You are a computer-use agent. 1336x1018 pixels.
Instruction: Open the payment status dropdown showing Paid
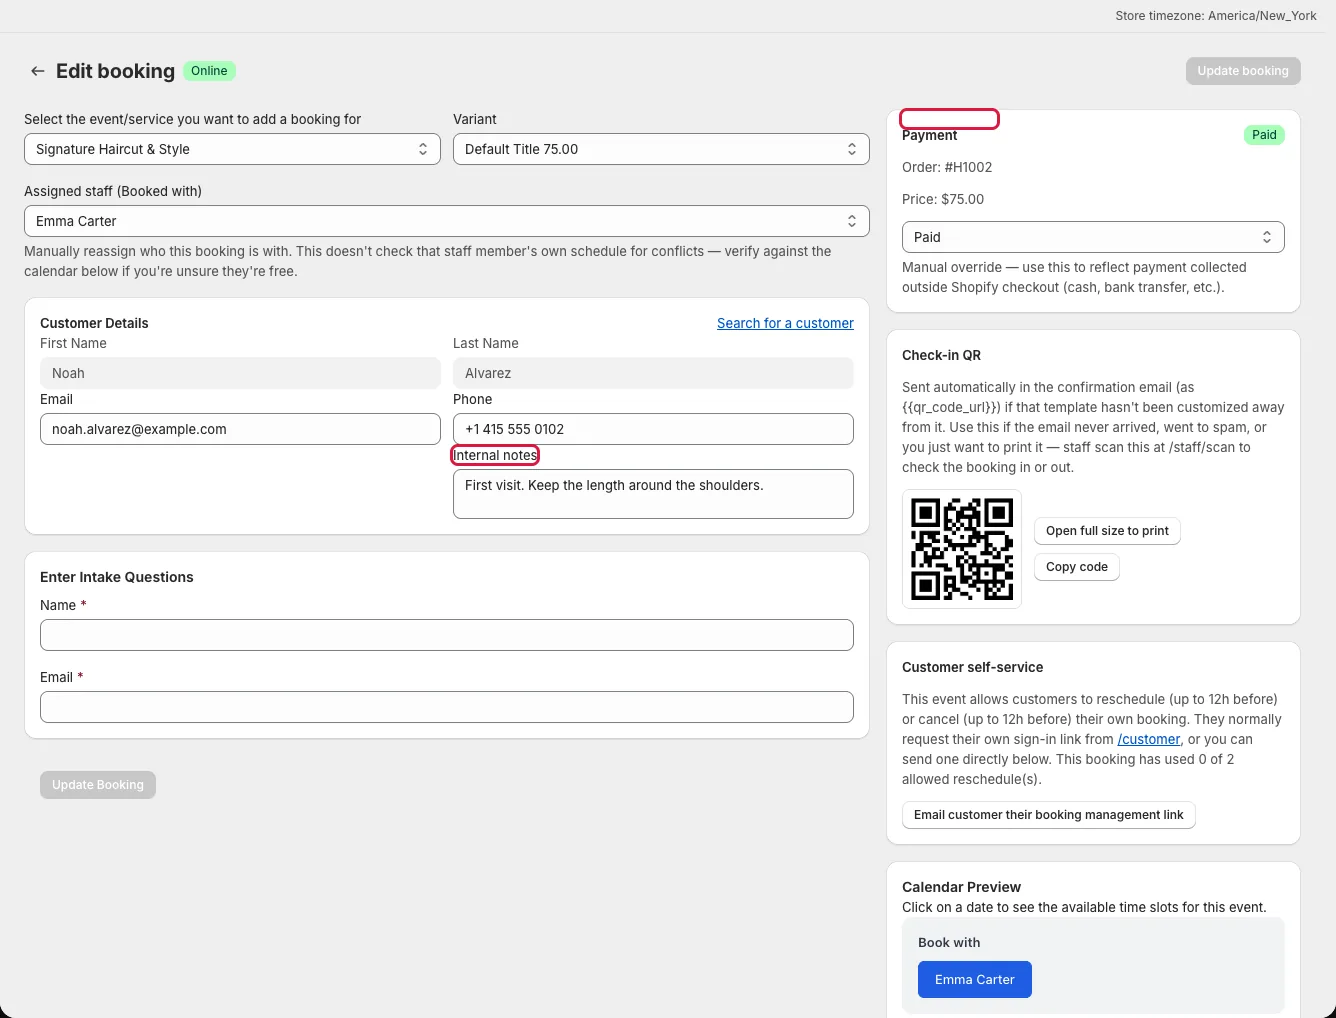tap(1093, 237)
